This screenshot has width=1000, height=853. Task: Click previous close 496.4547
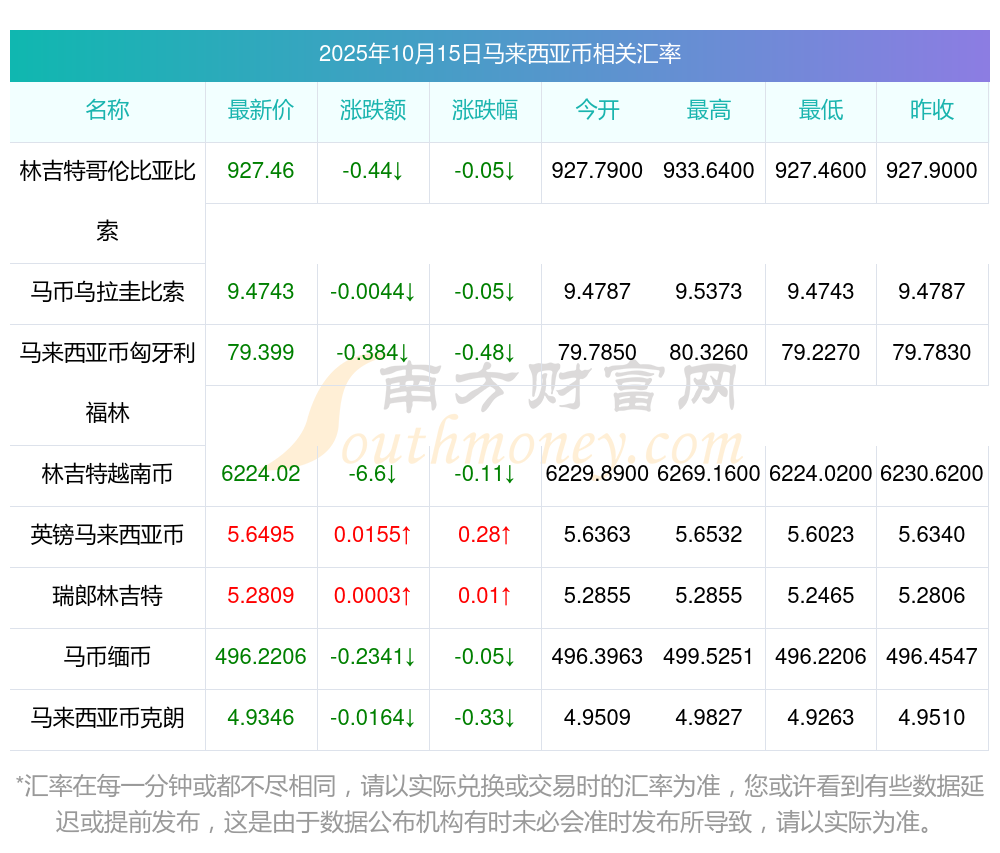[x=932, y=657]
